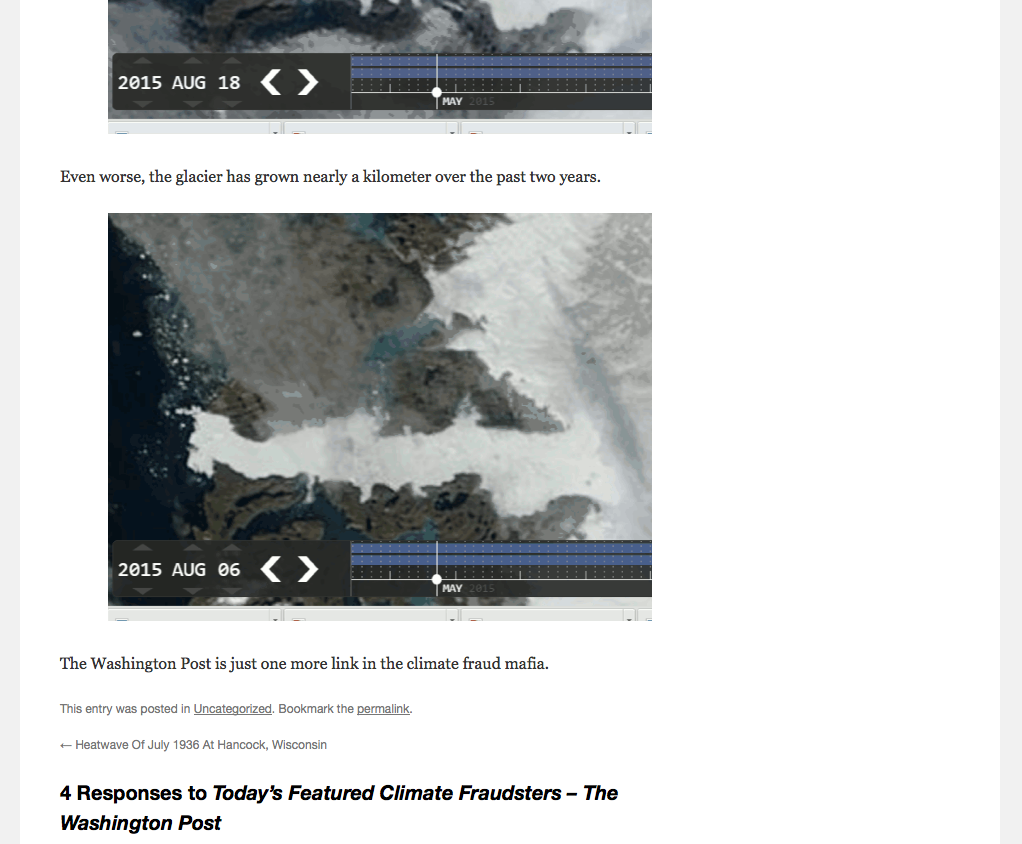Click second taskbar dropdown arrow below AUG 06 image
Viewport: 1022px width, 844px height.
452,617
